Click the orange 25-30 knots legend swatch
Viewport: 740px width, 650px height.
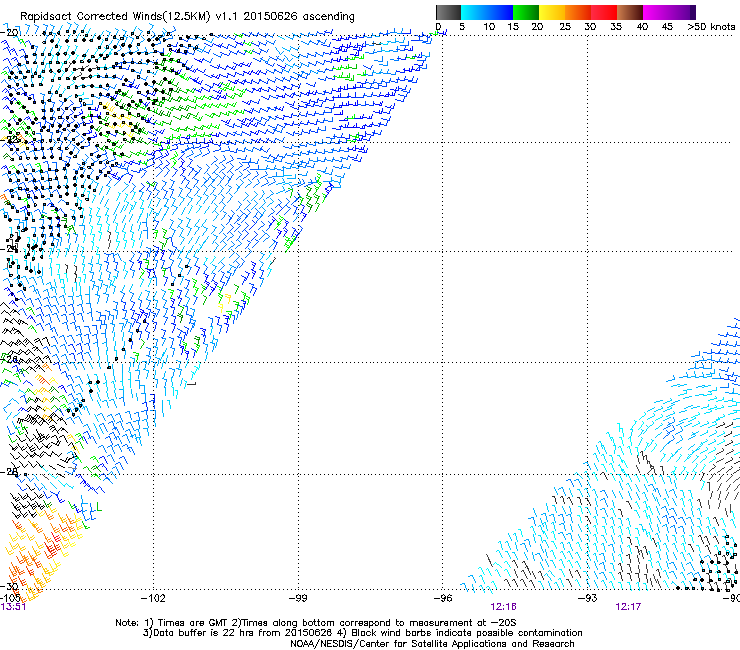click(x=578, y=12)
